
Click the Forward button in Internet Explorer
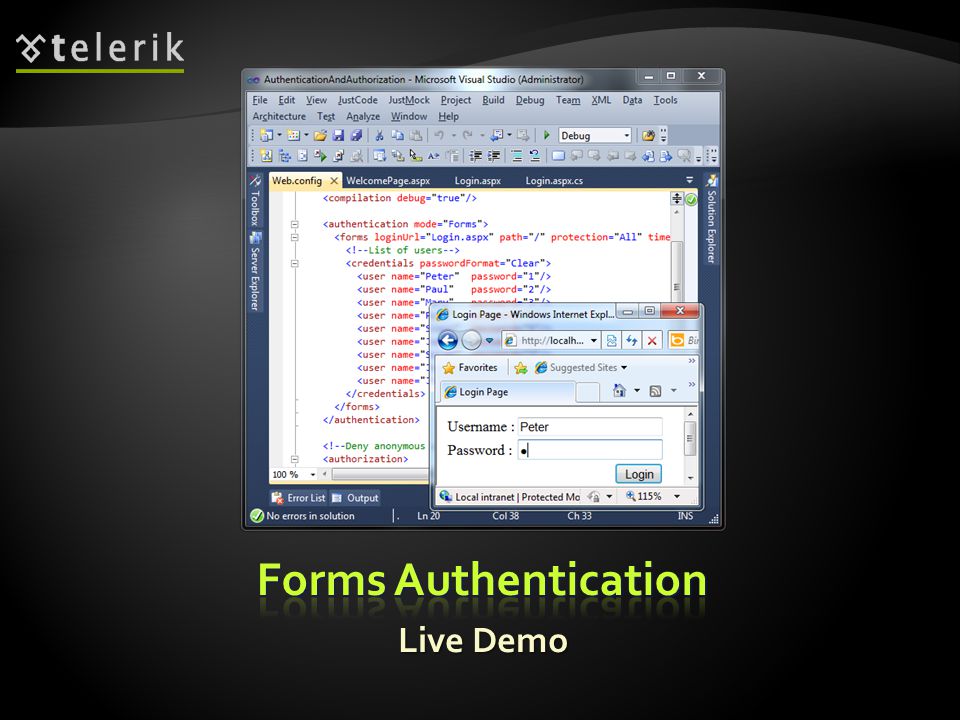[471, 340]
